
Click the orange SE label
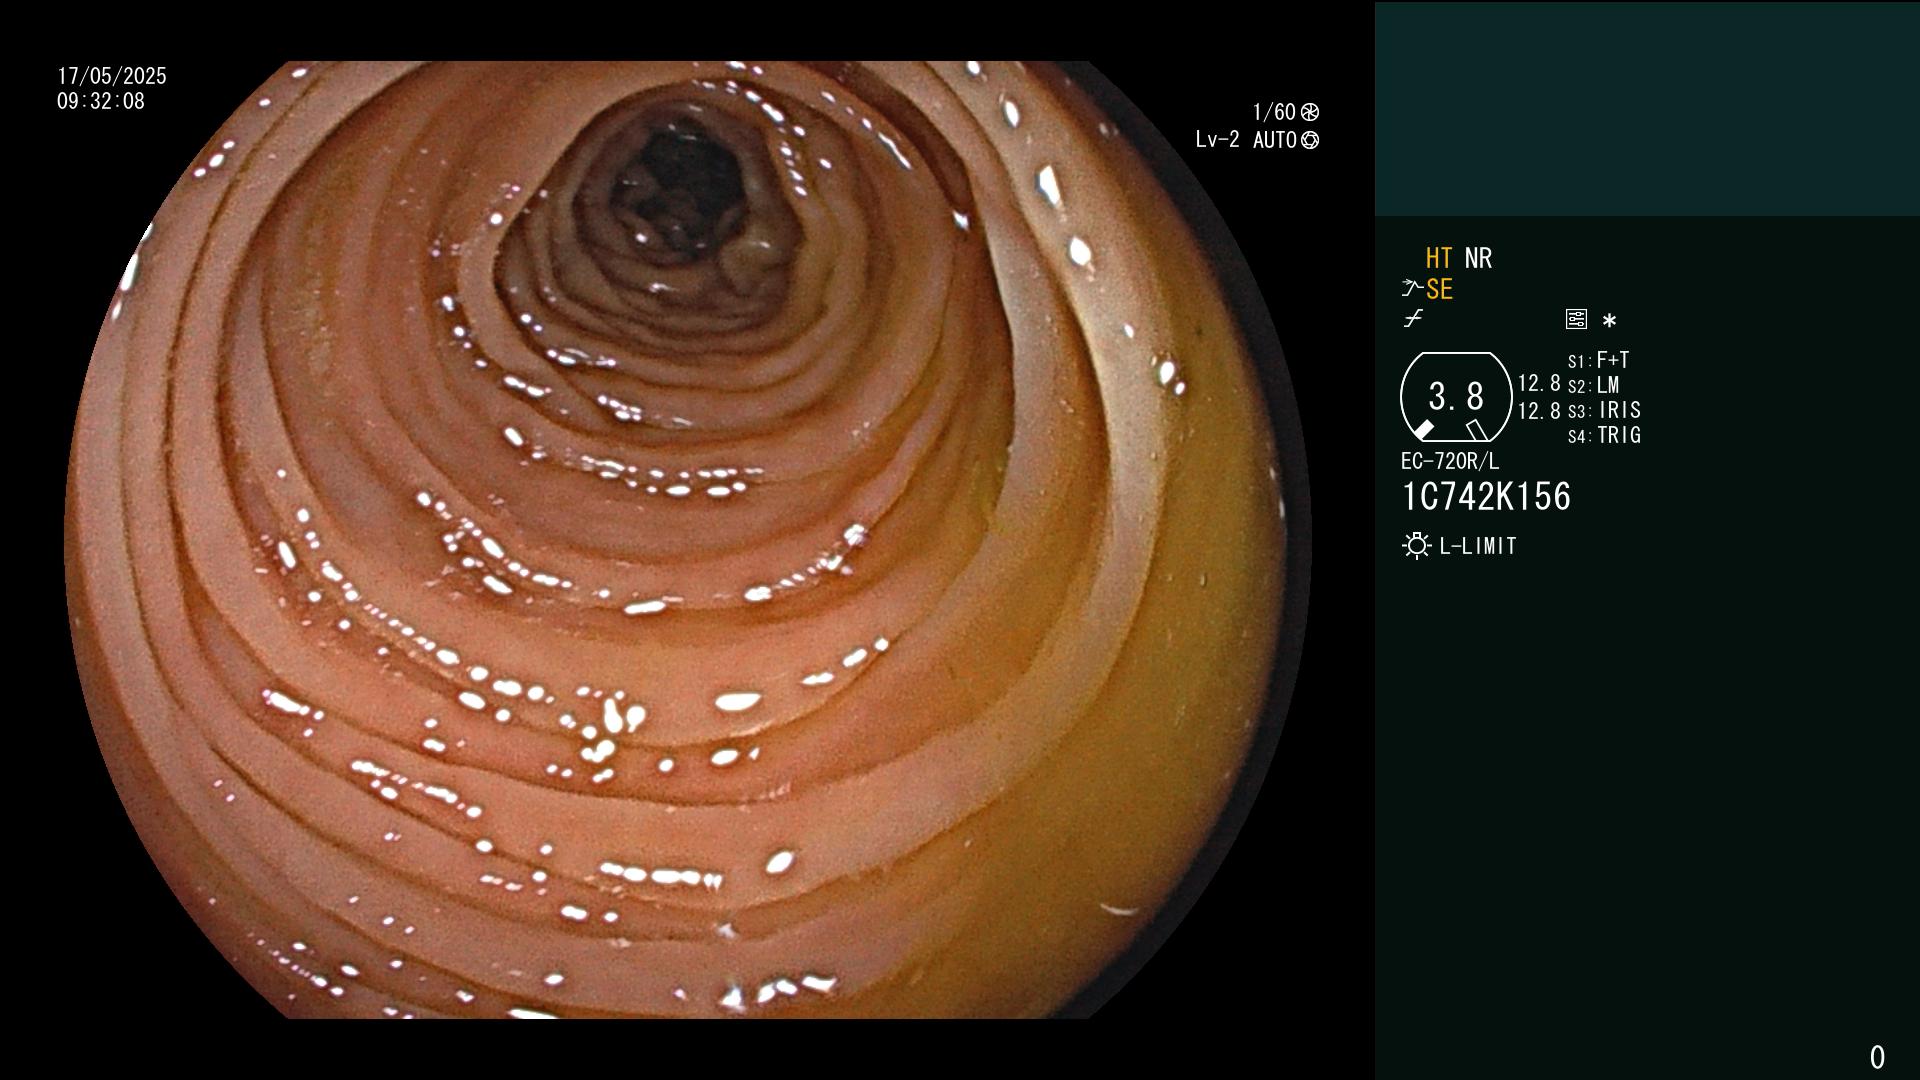pyautogui.click(x=1439, y=290)
